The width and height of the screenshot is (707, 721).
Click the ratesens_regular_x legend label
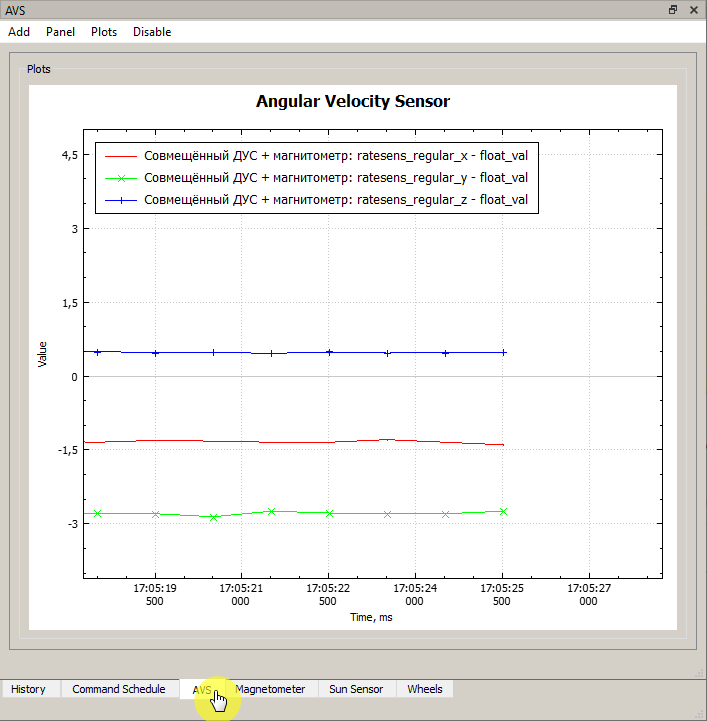pyautogui.click(x=336, y=156)
